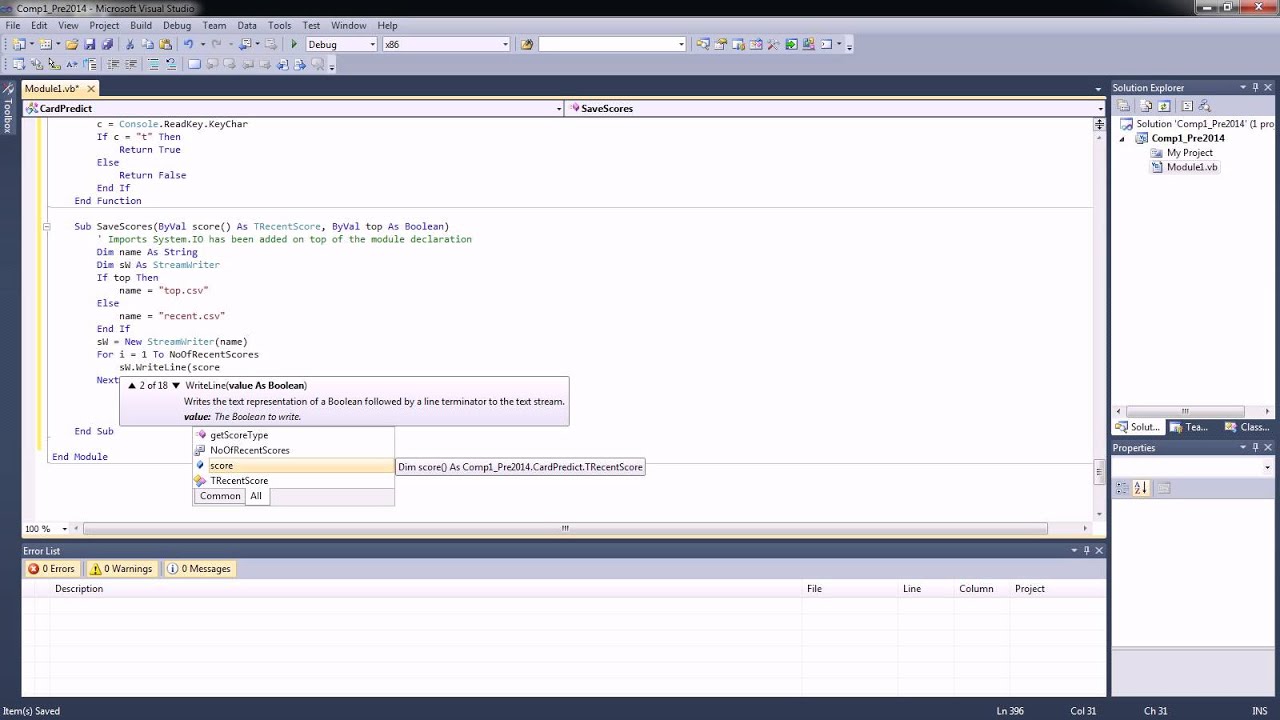Uncomment the selected lines icon

tap(171, 64)
